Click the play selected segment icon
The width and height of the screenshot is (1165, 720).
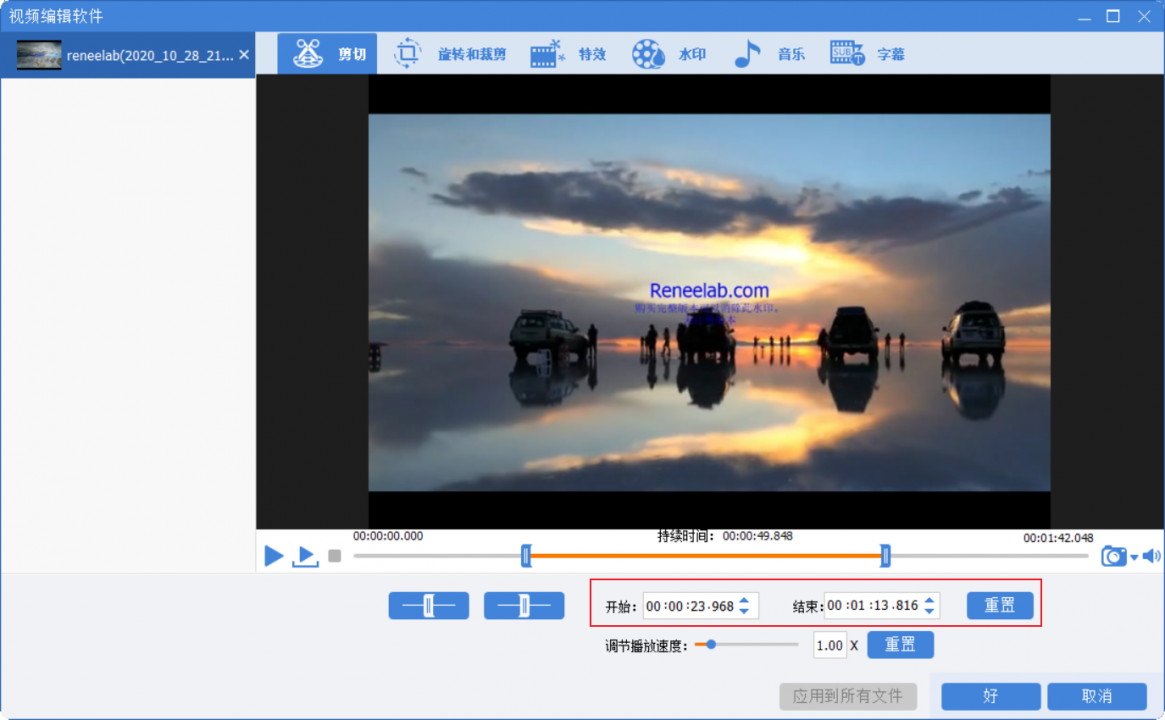[x=305, y=557]
